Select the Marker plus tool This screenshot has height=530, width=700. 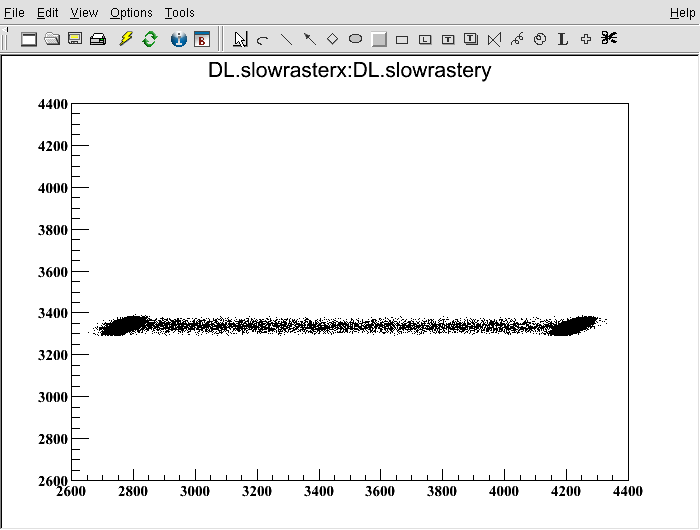586,39
